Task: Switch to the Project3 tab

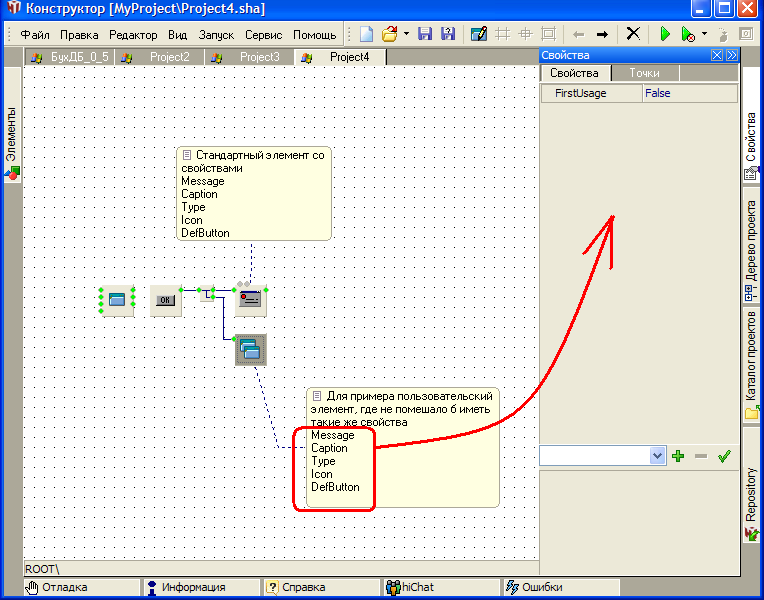Action: [259, 57]
